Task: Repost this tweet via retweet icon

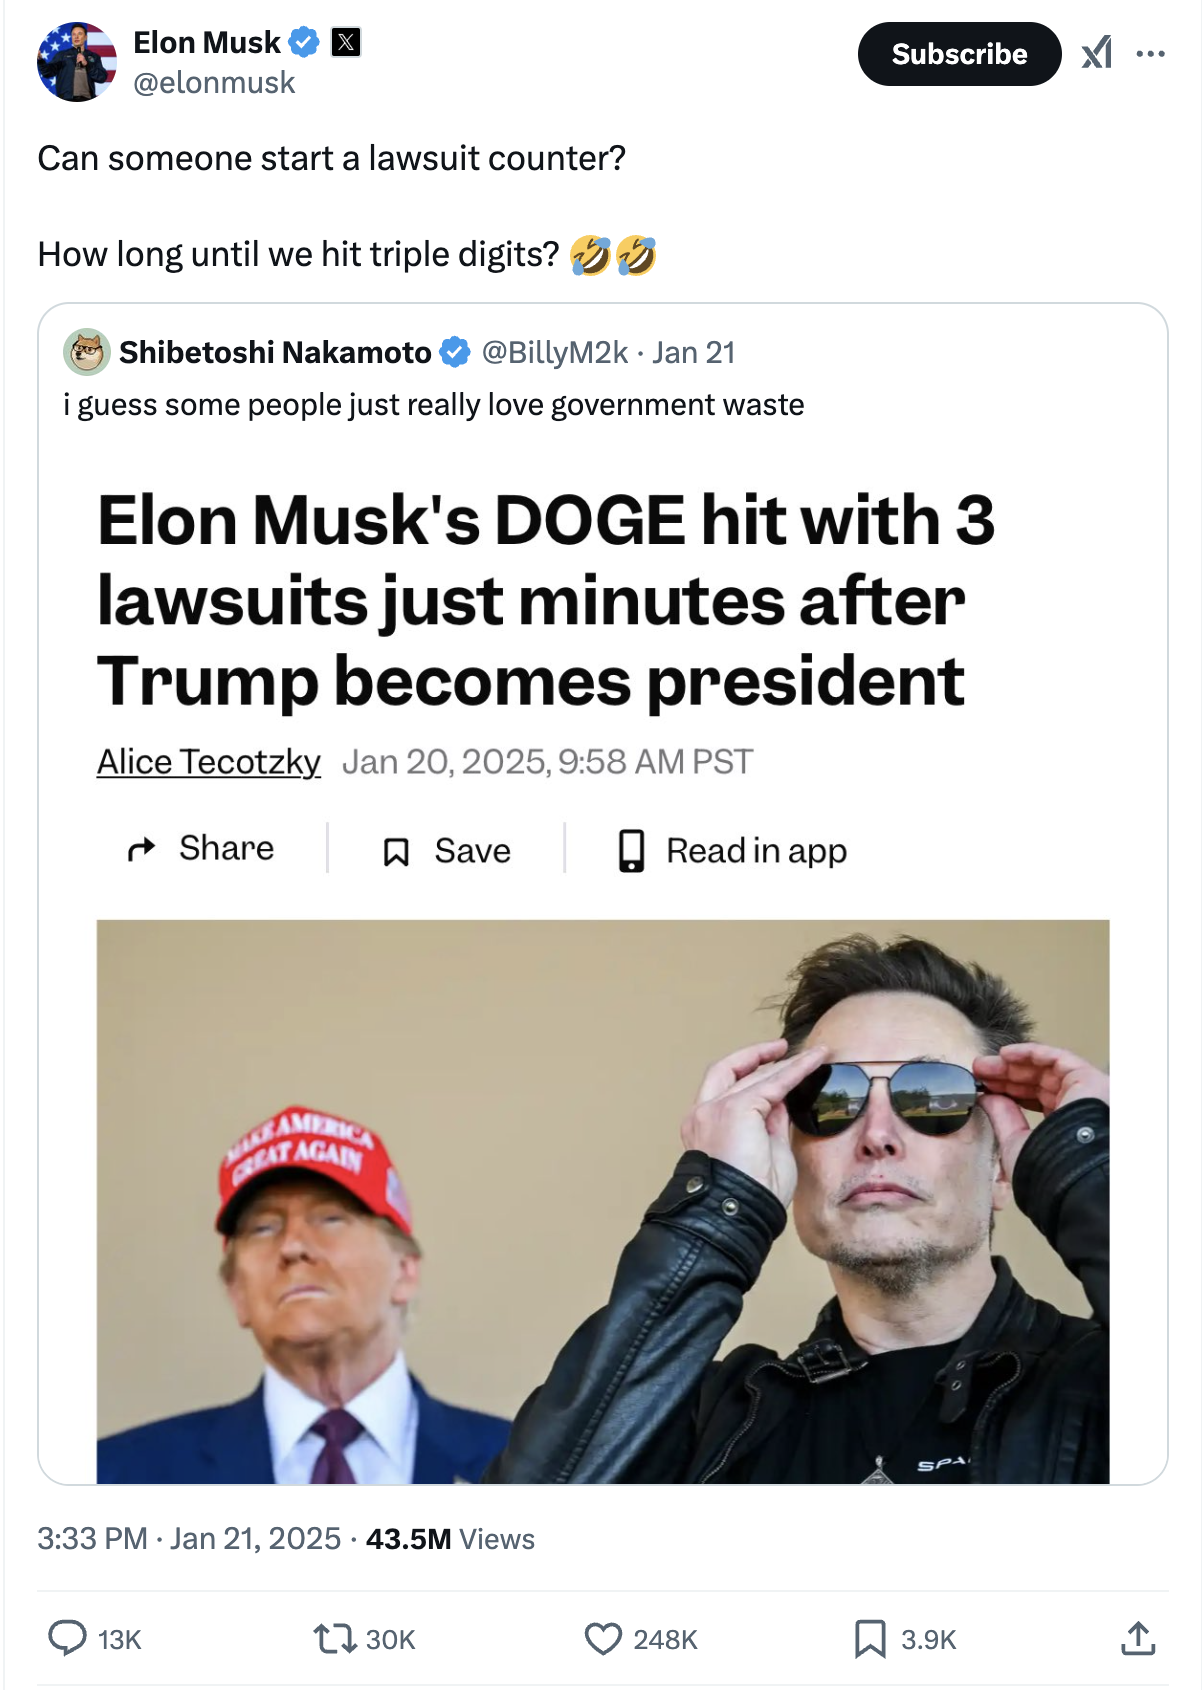Action: coord(334,1638)
